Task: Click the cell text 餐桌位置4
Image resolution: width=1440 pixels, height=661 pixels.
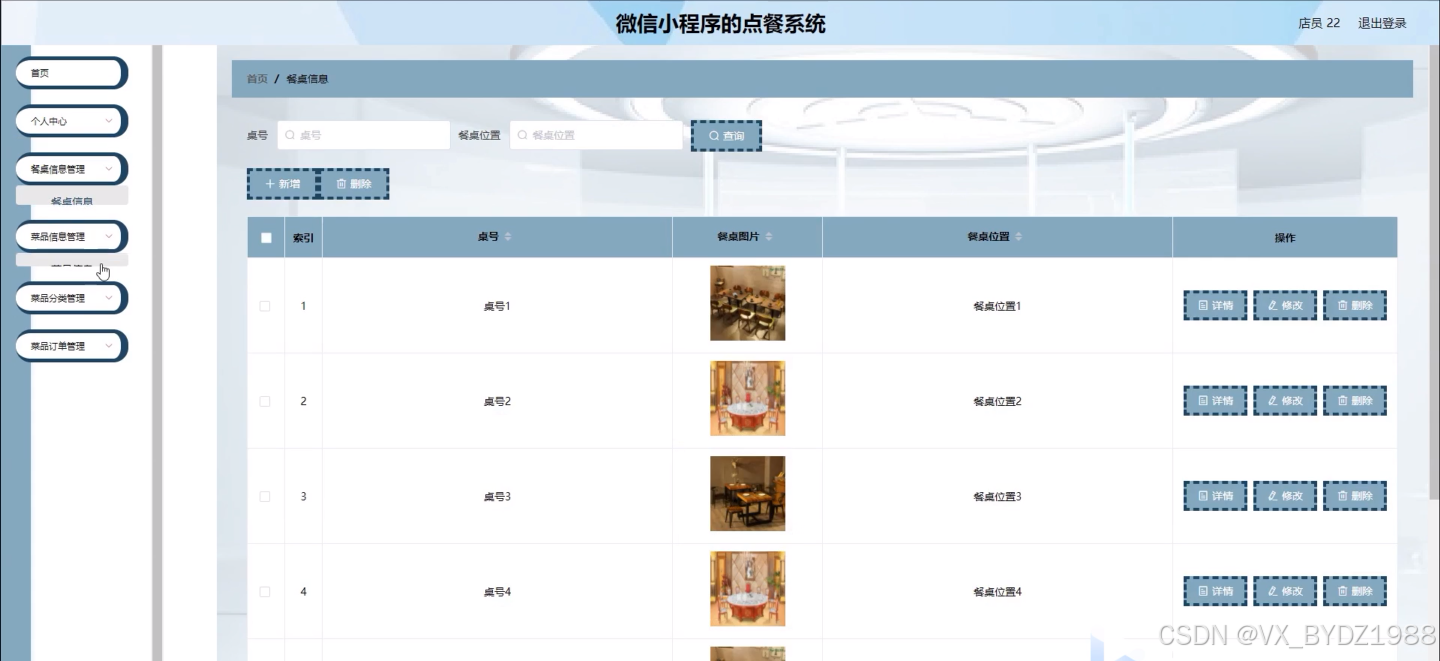Action: click(x=997, y=591)
